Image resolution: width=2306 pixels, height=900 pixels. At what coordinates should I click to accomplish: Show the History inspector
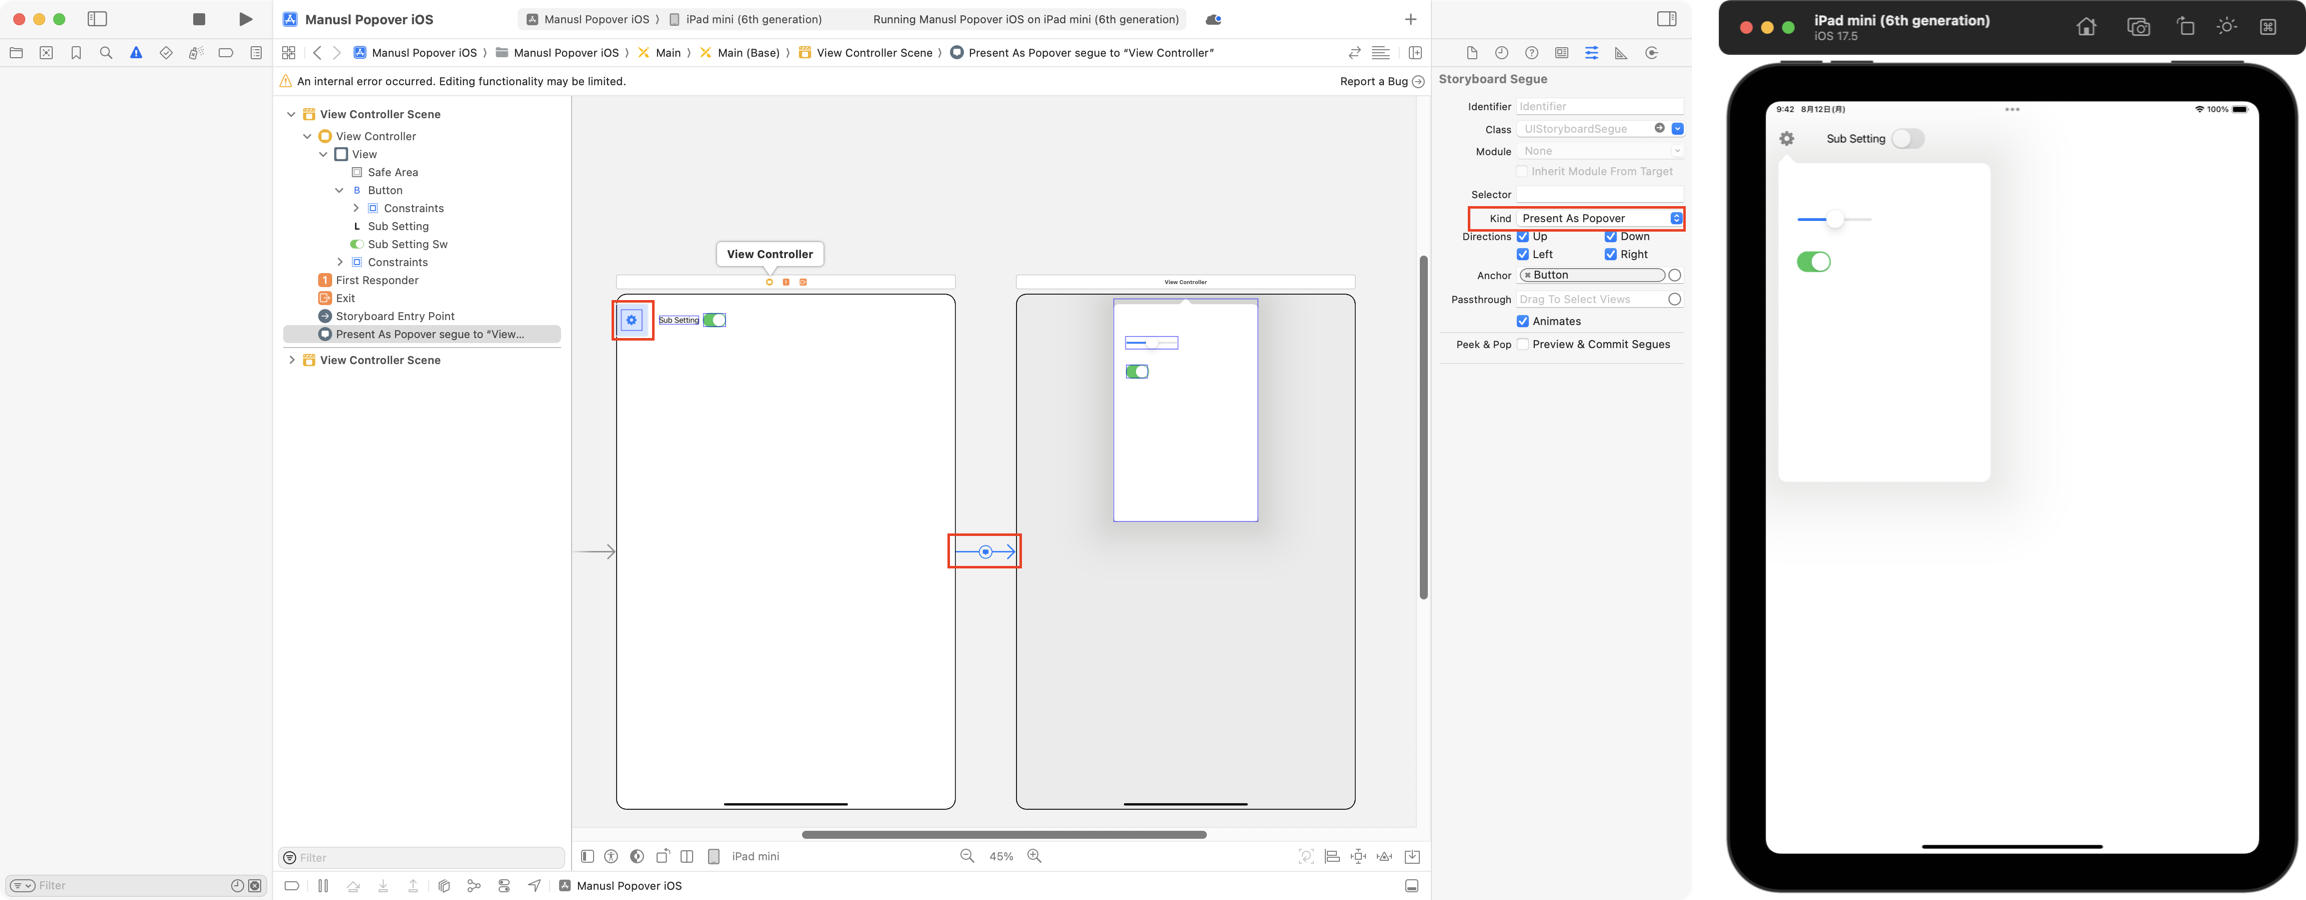[x=1502, y=53]
